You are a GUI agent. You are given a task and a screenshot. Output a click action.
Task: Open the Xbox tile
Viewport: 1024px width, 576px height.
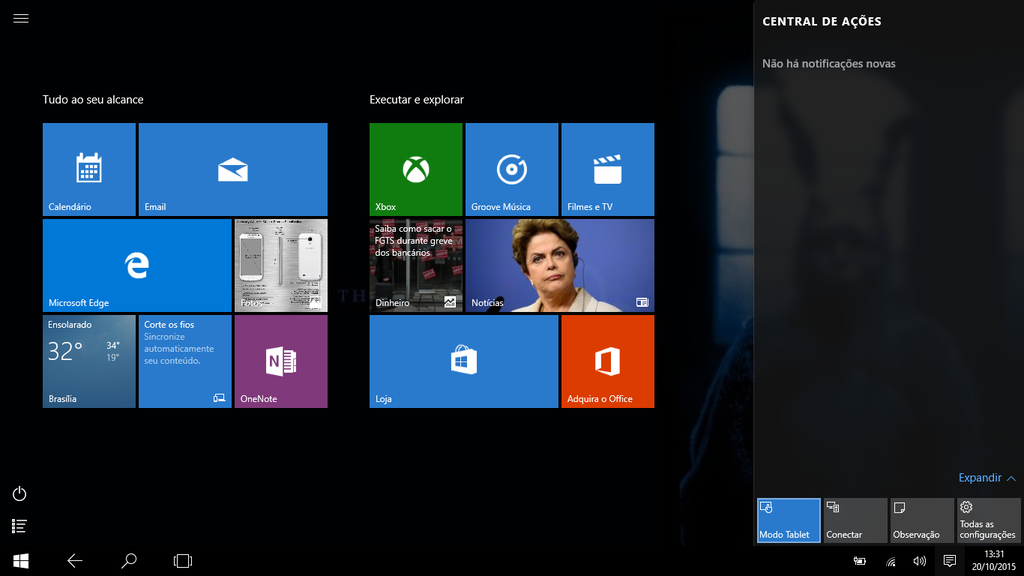[x=416, y=169]
